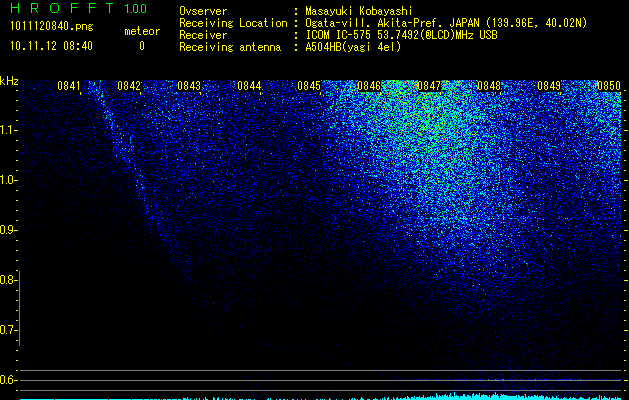
Task: Click the kHz axis unit label
Action: pyautogui.click(x=9, y=81)
